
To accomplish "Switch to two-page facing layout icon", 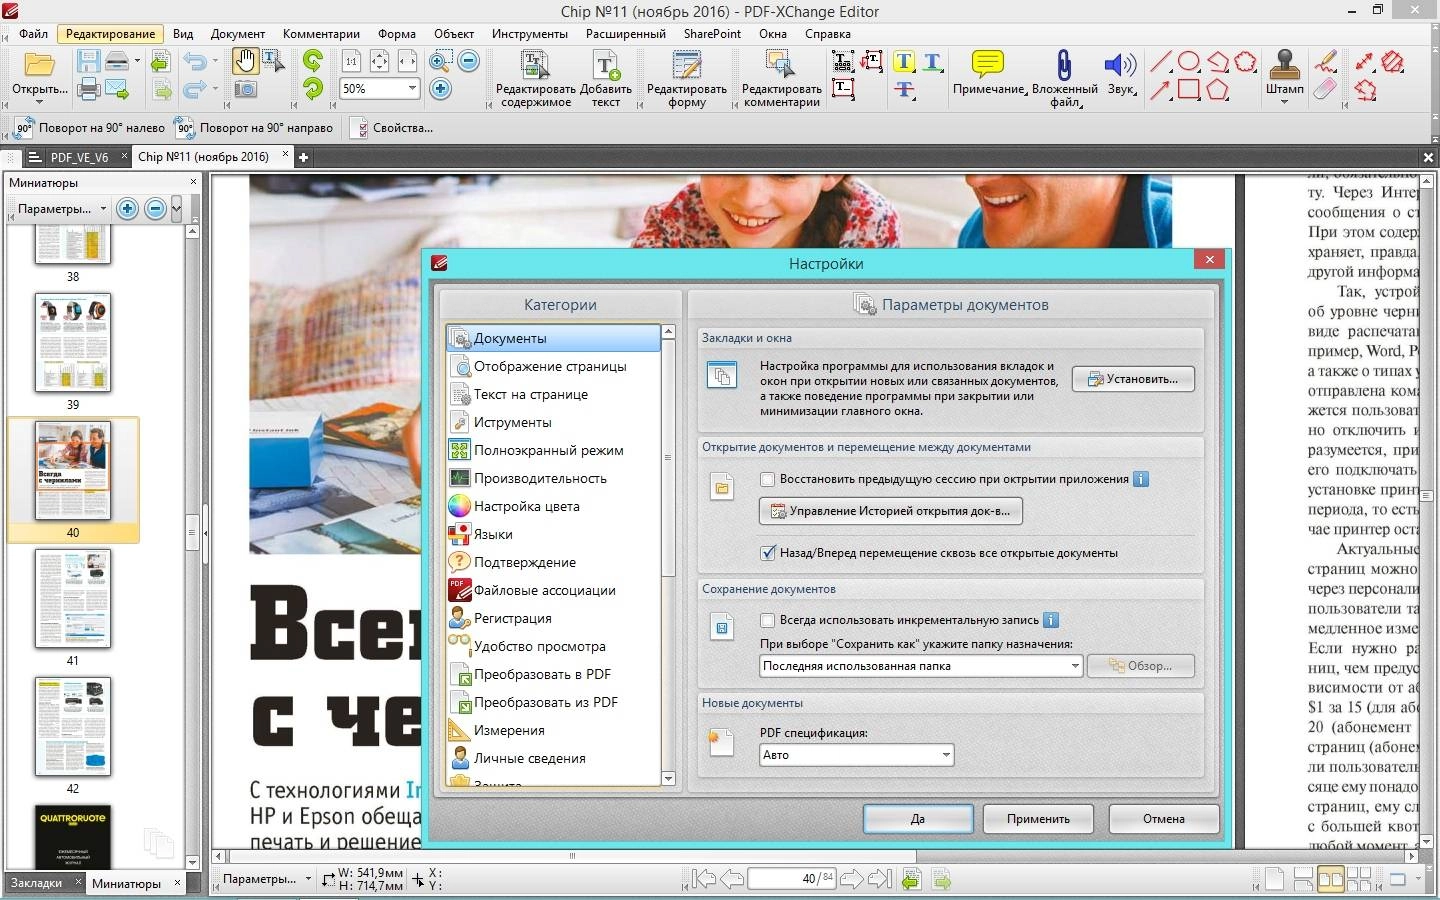I will 1330,880.
